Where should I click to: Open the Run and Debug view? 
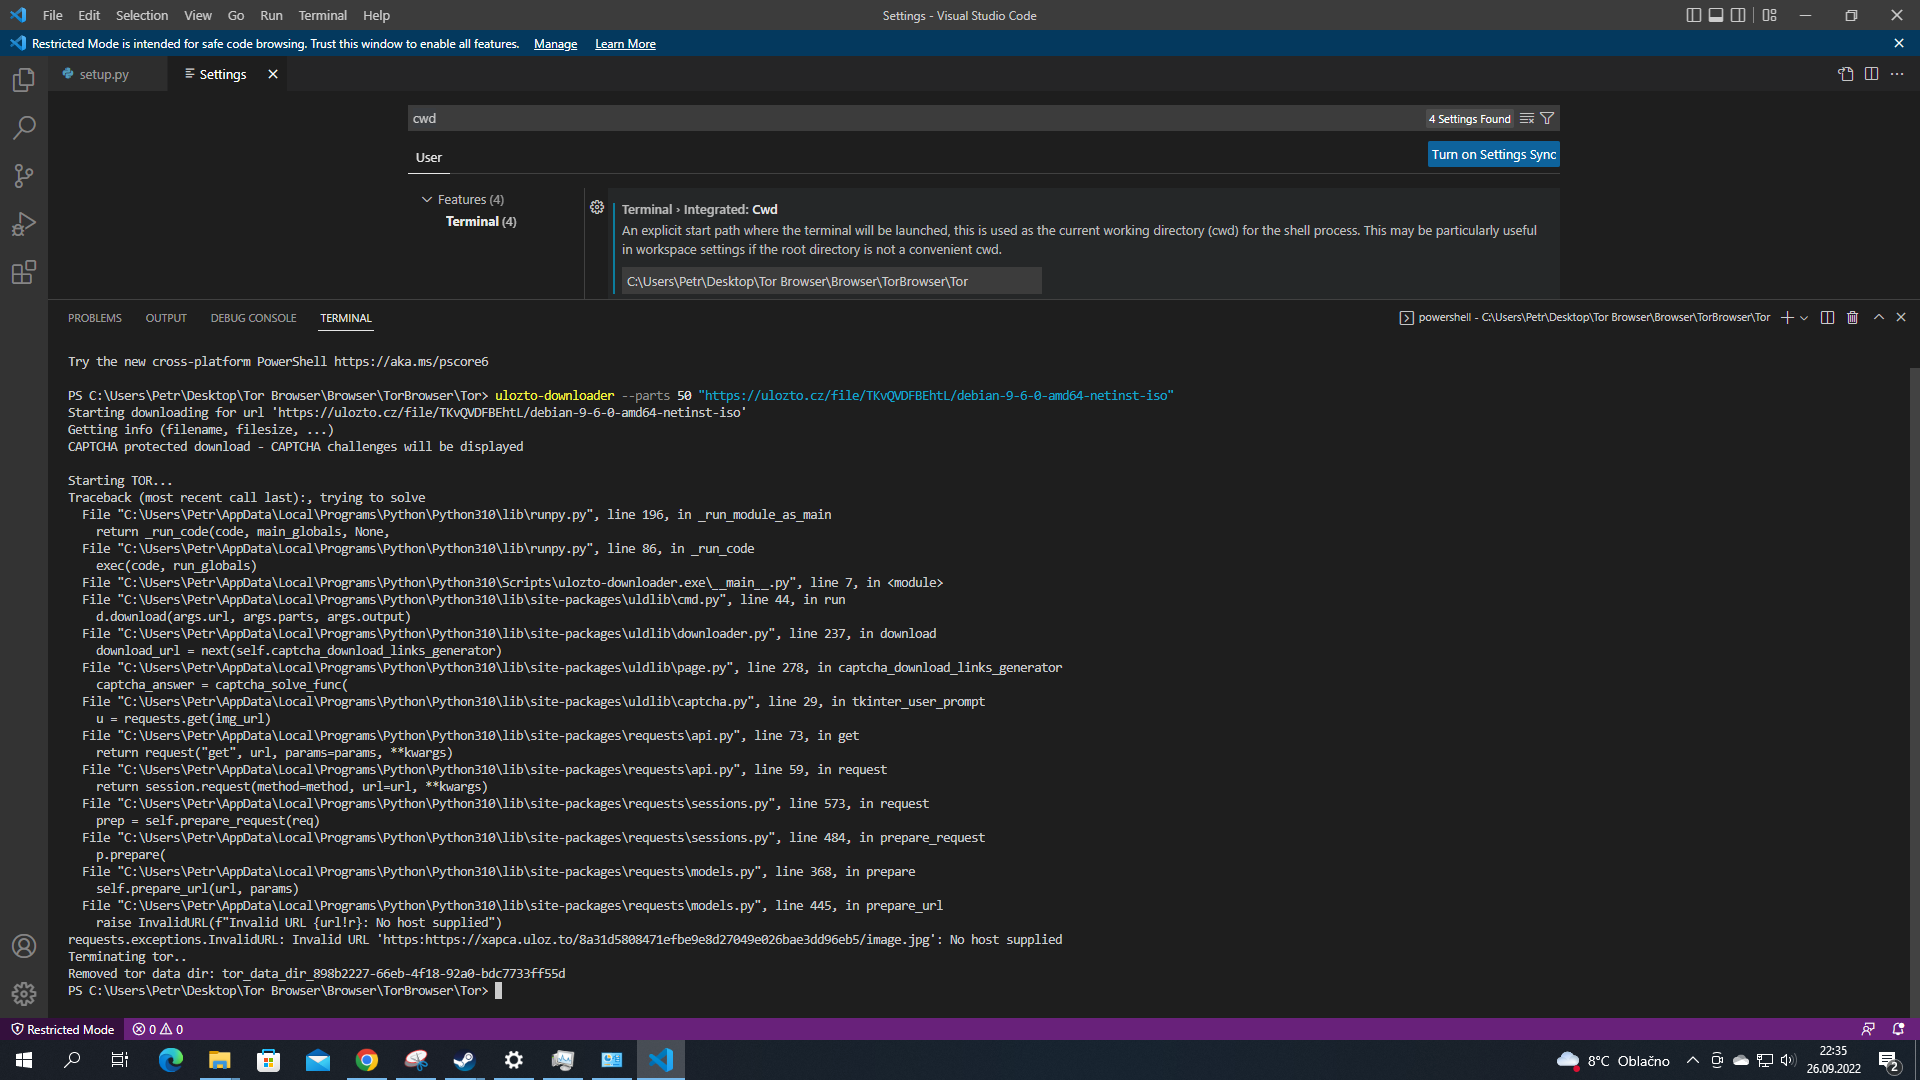(x=24, y=224)
